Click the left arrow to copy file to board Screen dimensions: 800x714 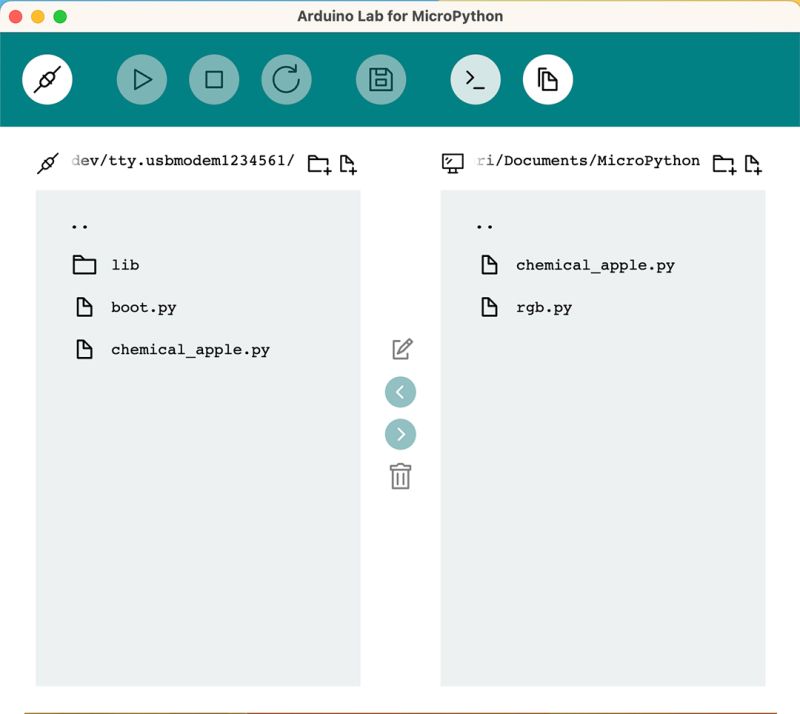pos(401,392)
